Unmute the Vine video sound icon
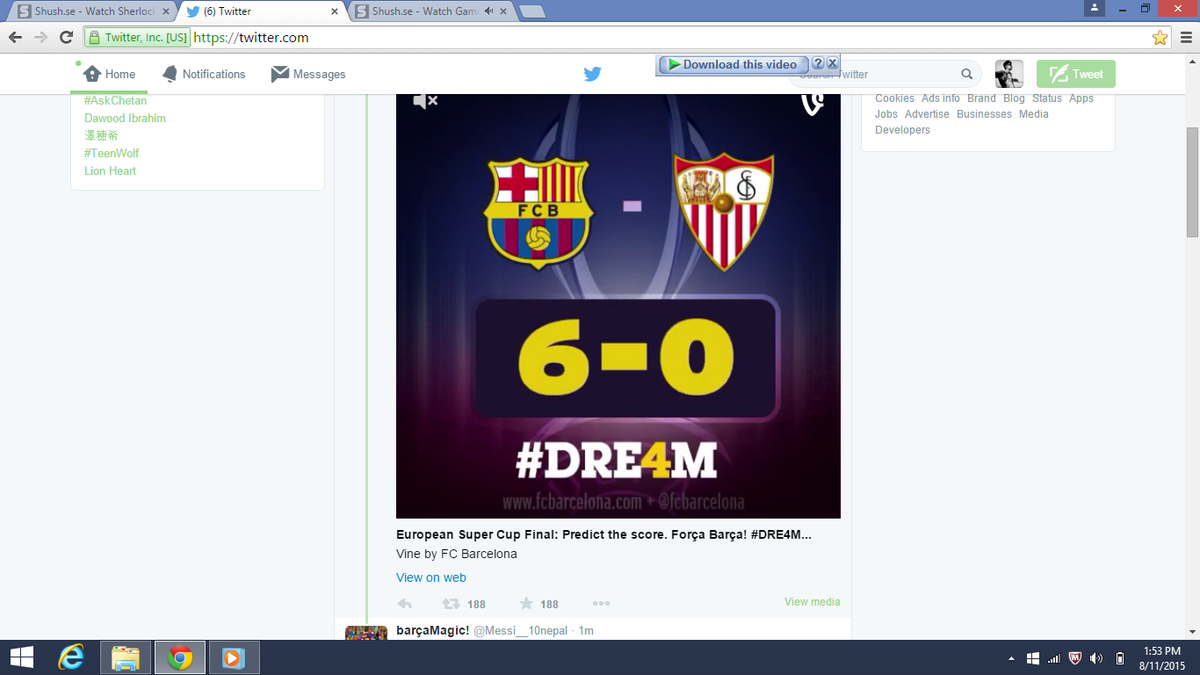Screen dimensions: 1200x675 425,101
